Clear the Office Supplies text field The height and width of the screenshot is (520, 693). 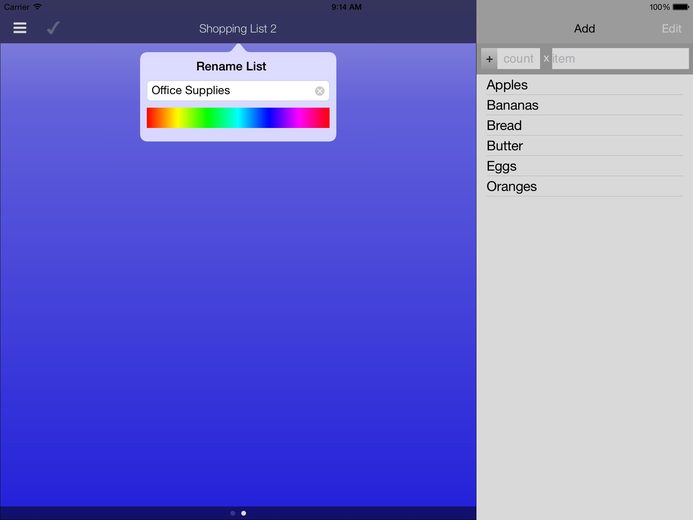[320, 91]
